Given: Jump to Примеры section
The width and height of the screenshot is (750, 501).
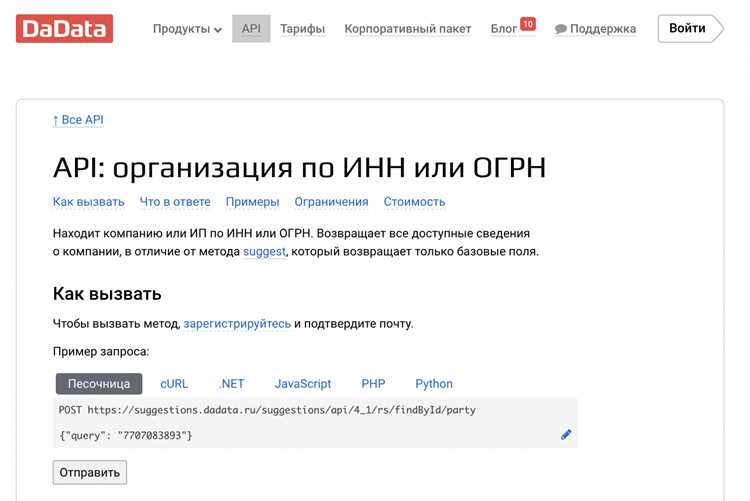Looking at the screenshot, I should click(253, 202).
